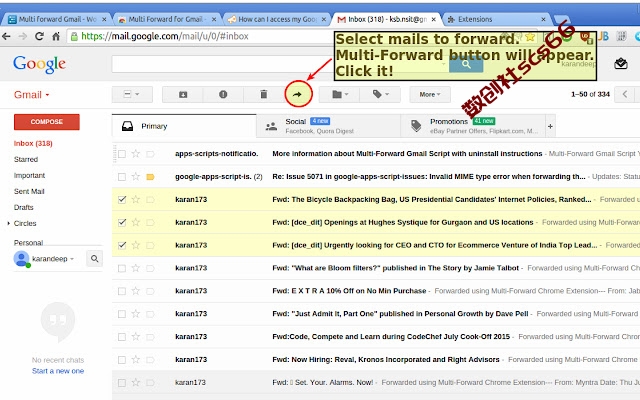The width and height of the screenshot is (640, 400).
Task: Click the chat search magnifier icon
Action: [94, 258]
